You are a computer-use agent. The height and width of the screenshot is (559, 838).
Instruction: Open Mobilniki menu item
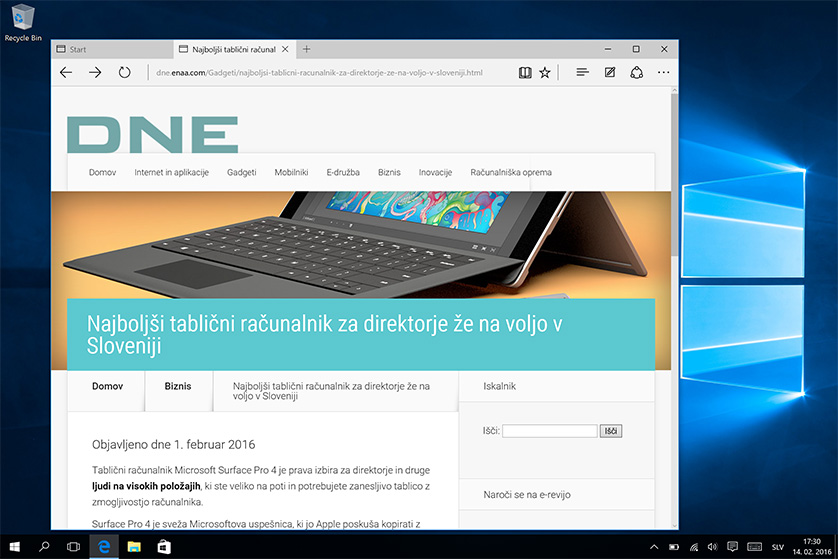click(291, 172)
